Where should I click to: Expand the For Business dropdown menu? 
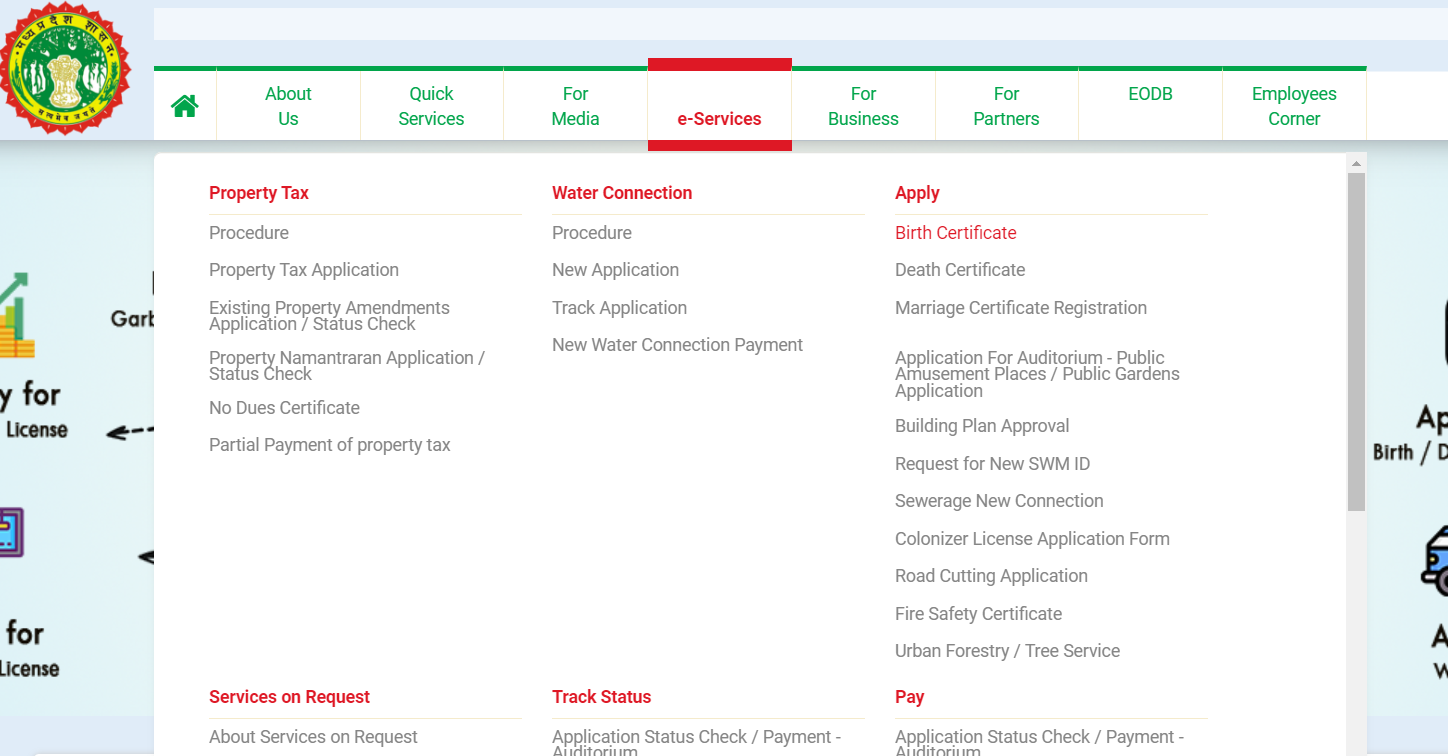(863, 106)
